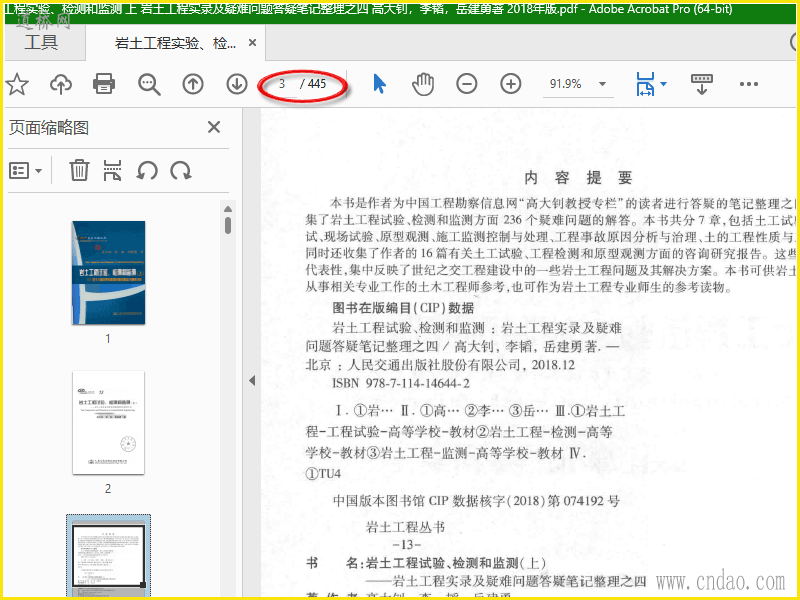Click the page 2 number label under thumbnail
800x600 pixels.
pos(108,488)
